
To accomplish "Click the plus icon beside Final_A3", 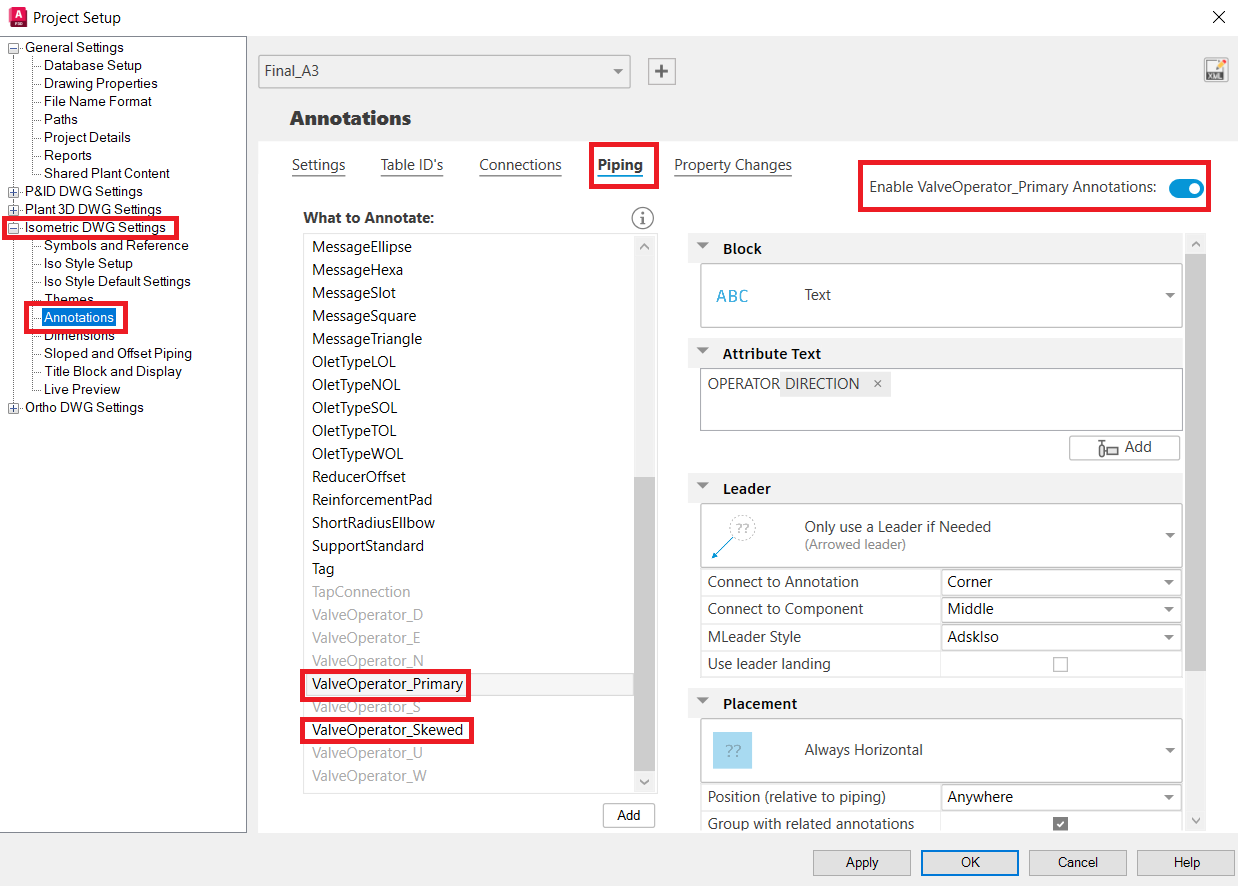I will [x=662, y=71].
